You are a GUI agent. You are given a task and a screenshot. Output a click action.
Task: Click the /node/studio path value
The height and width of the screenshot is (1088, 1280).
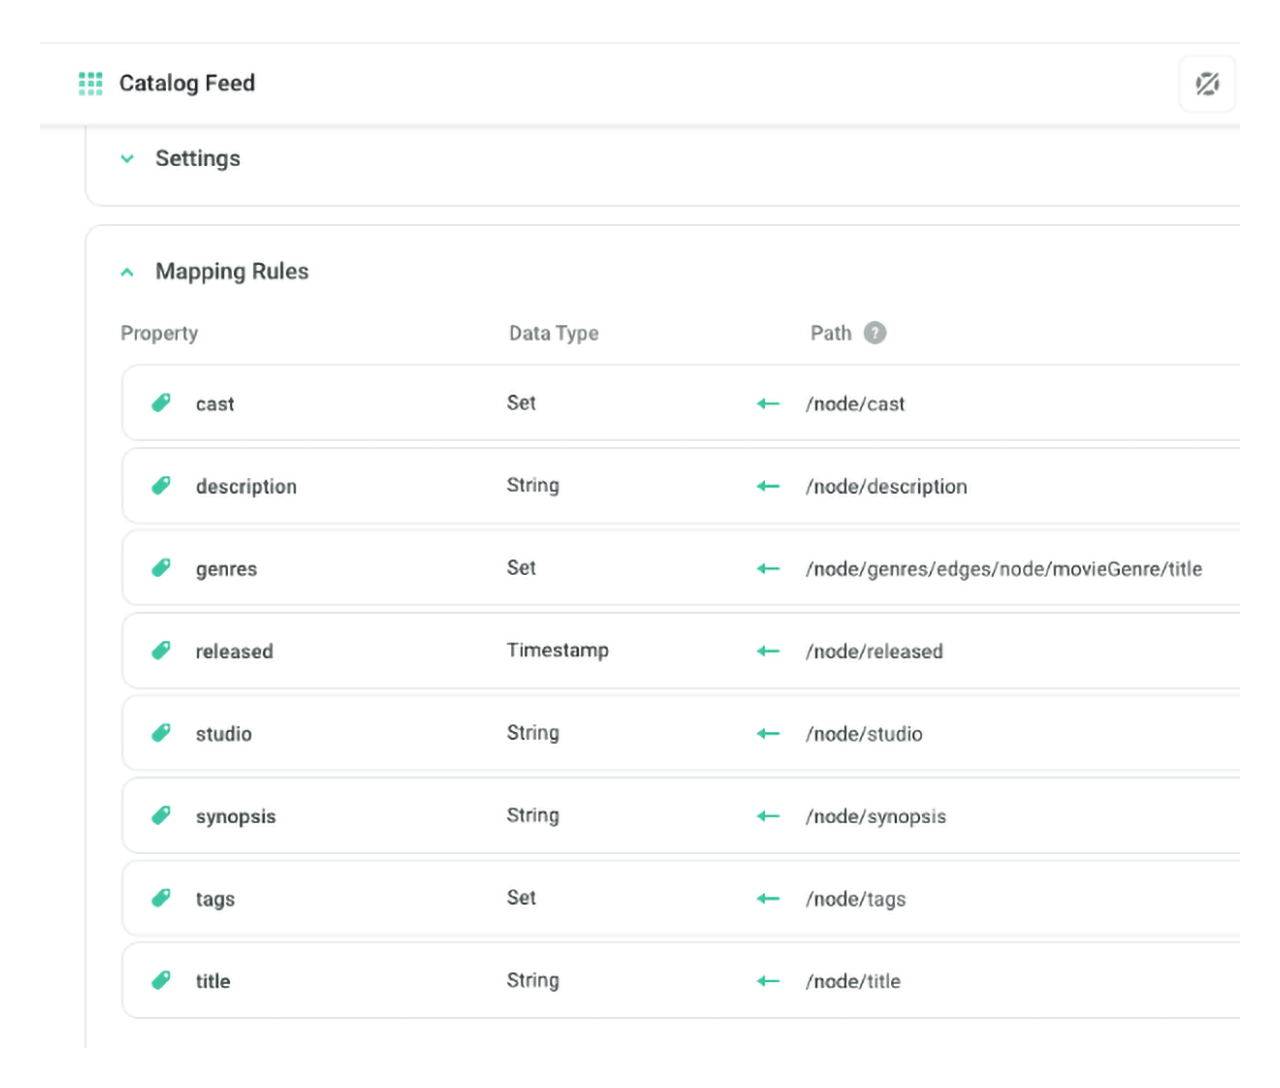coord(864,734)
